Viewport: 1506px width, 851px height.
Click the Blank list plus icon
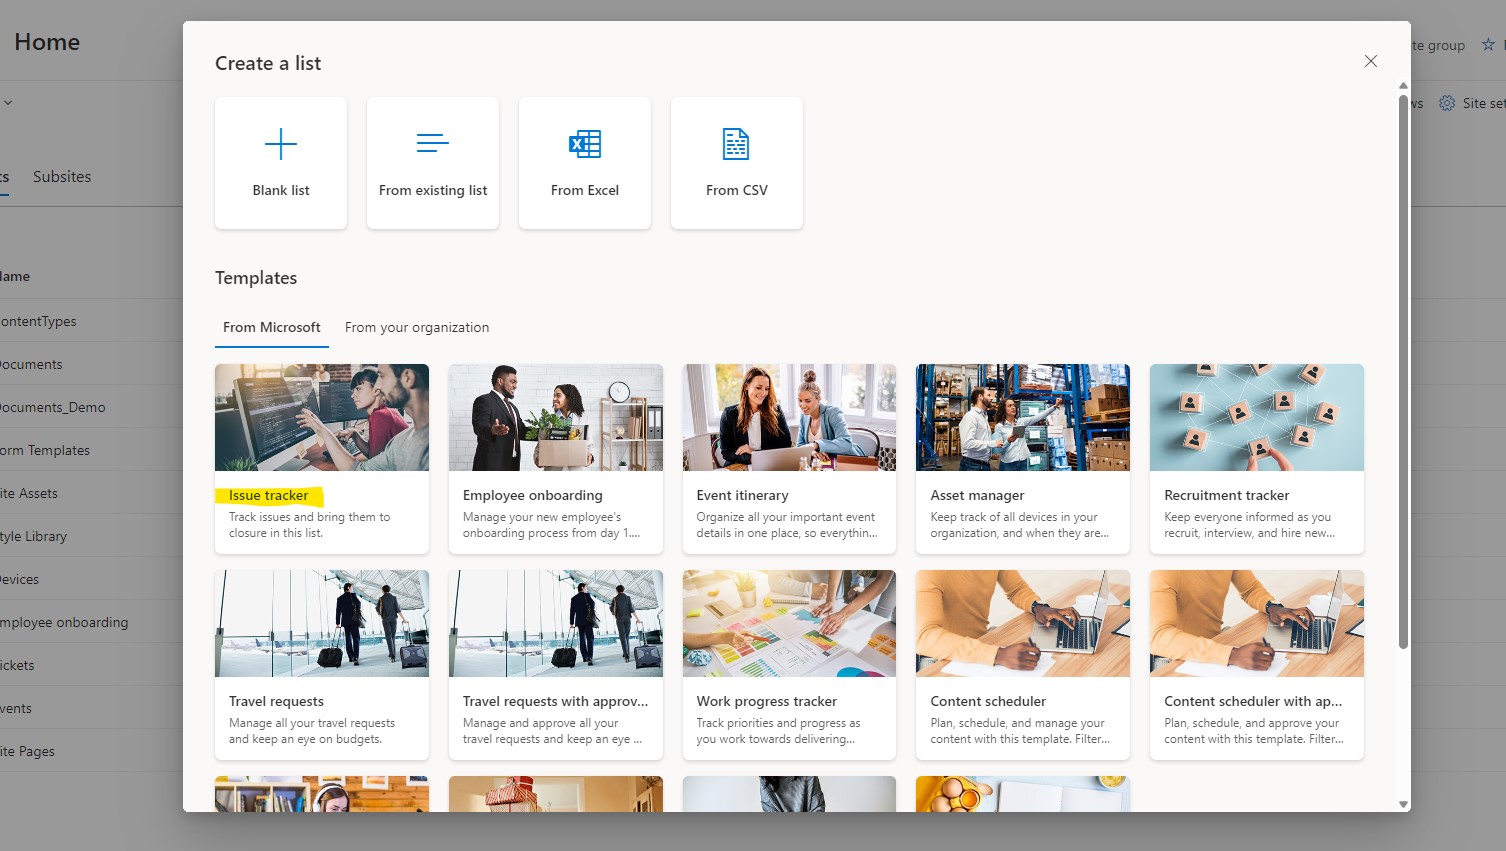(x=281, y=144)
